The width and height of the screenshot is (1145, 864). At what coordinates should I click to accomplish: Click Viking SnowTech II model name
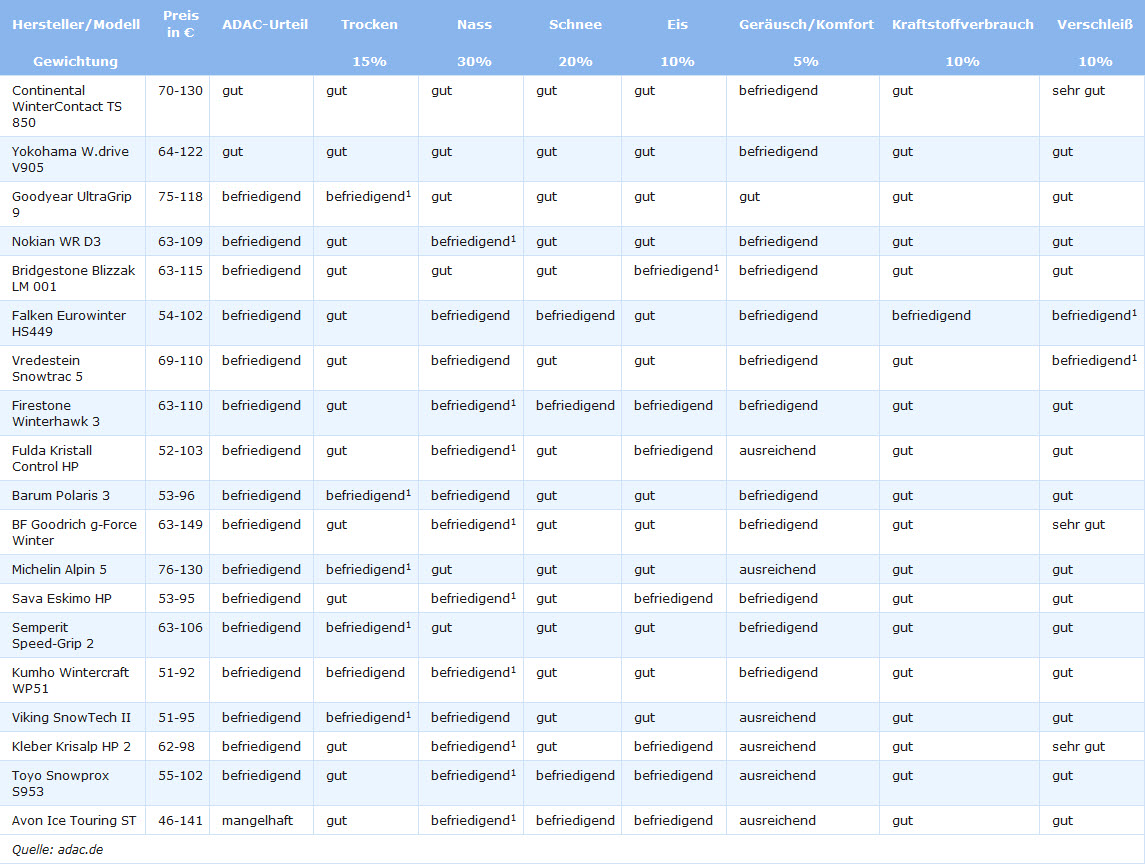pos(72,717)
